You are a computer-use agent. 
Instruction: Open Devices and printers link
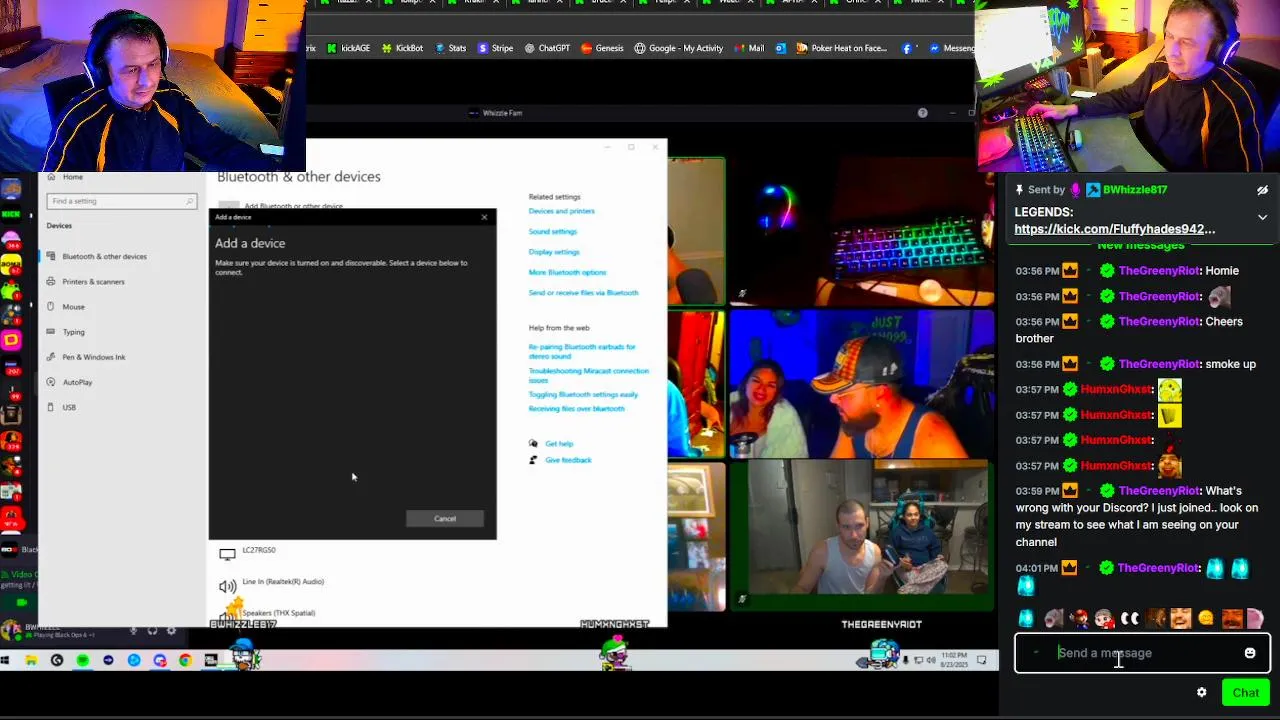pyautogui.click(x=561, y=211)
